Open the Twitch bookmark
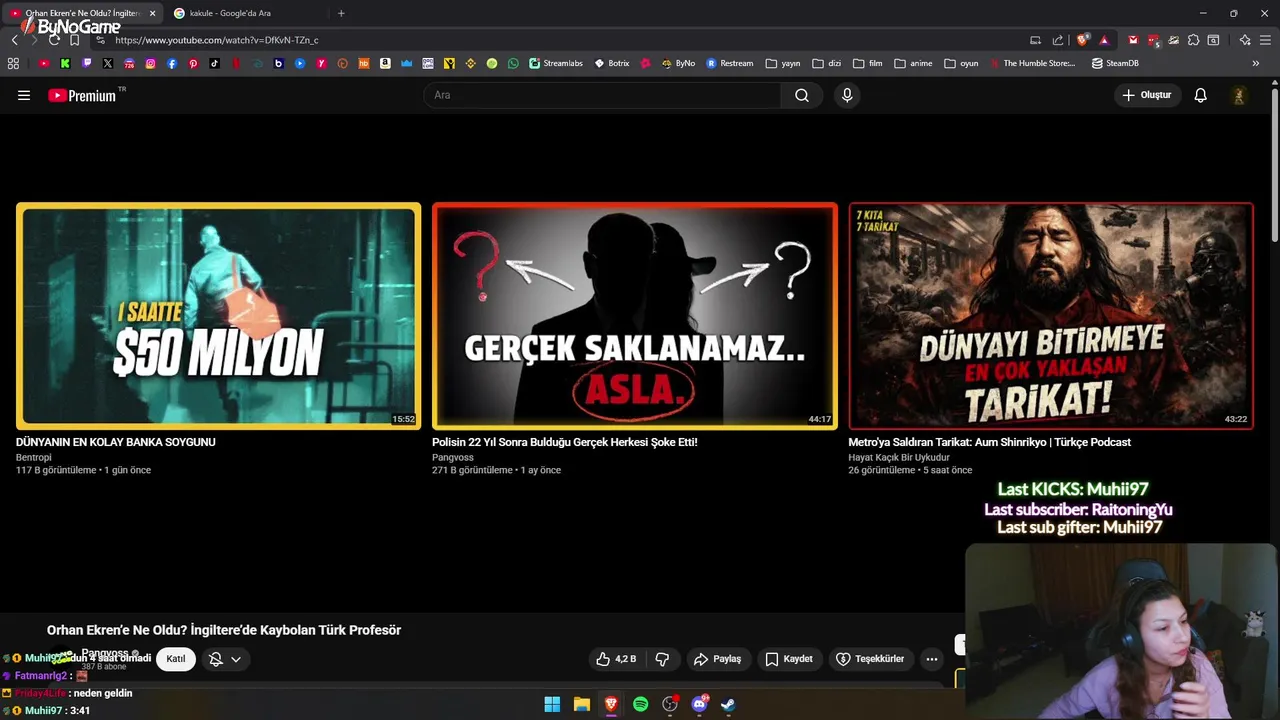Image resolution: width=1280 pixels, height=720 pixels. [x=87, y=63]
